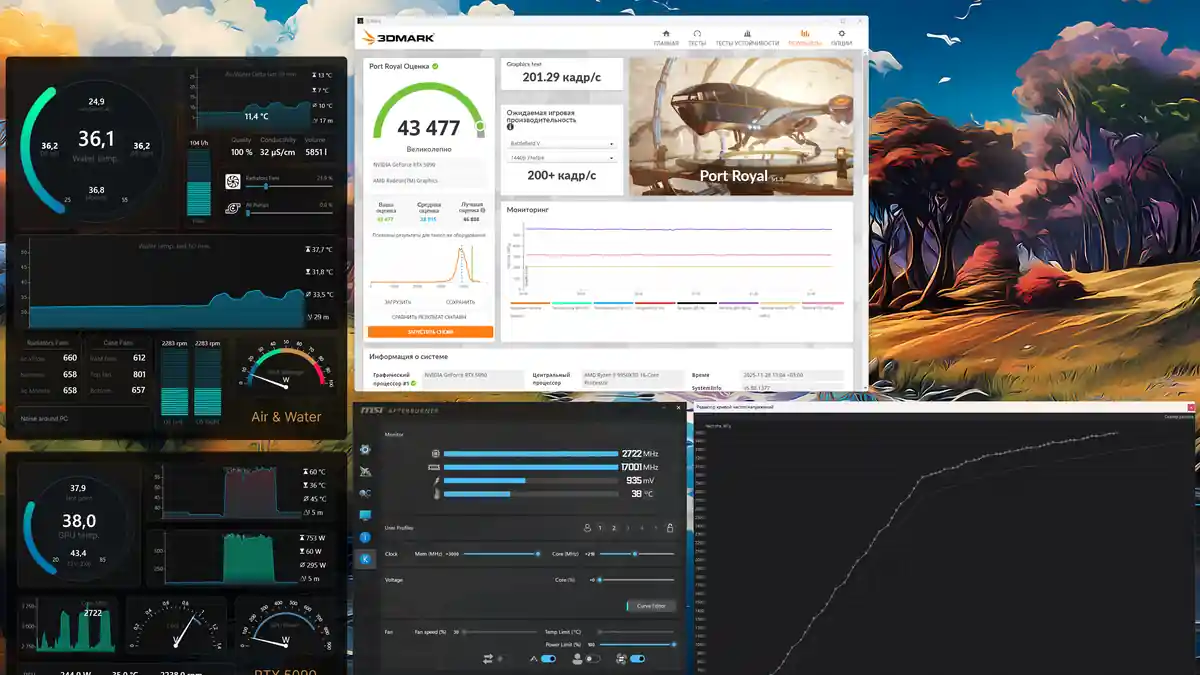This screenshot has height=675, width=1200.
Task: Open the Battlefield V game dropdown
Action: click(561, 143)
